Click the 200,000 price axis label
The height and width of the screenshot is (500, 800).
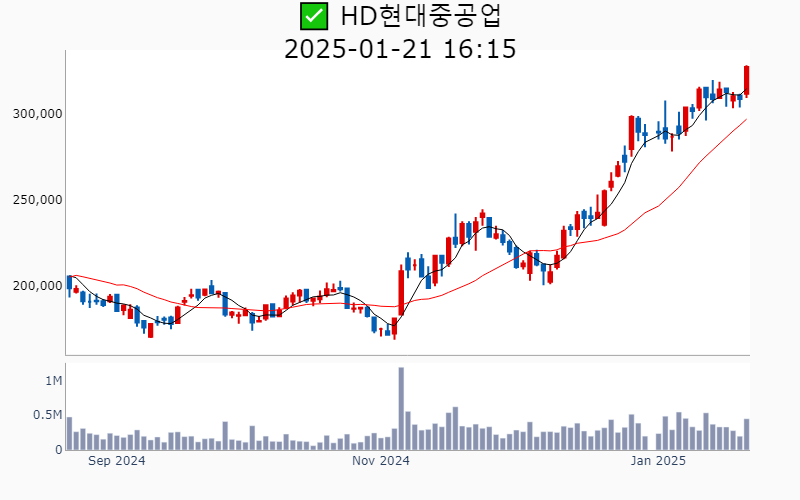37,286
